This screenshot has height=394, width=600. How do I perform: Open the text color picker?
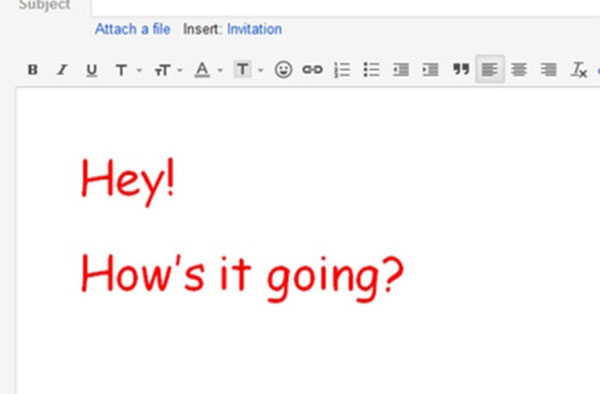pyautogui.click(x=202, y=70)
